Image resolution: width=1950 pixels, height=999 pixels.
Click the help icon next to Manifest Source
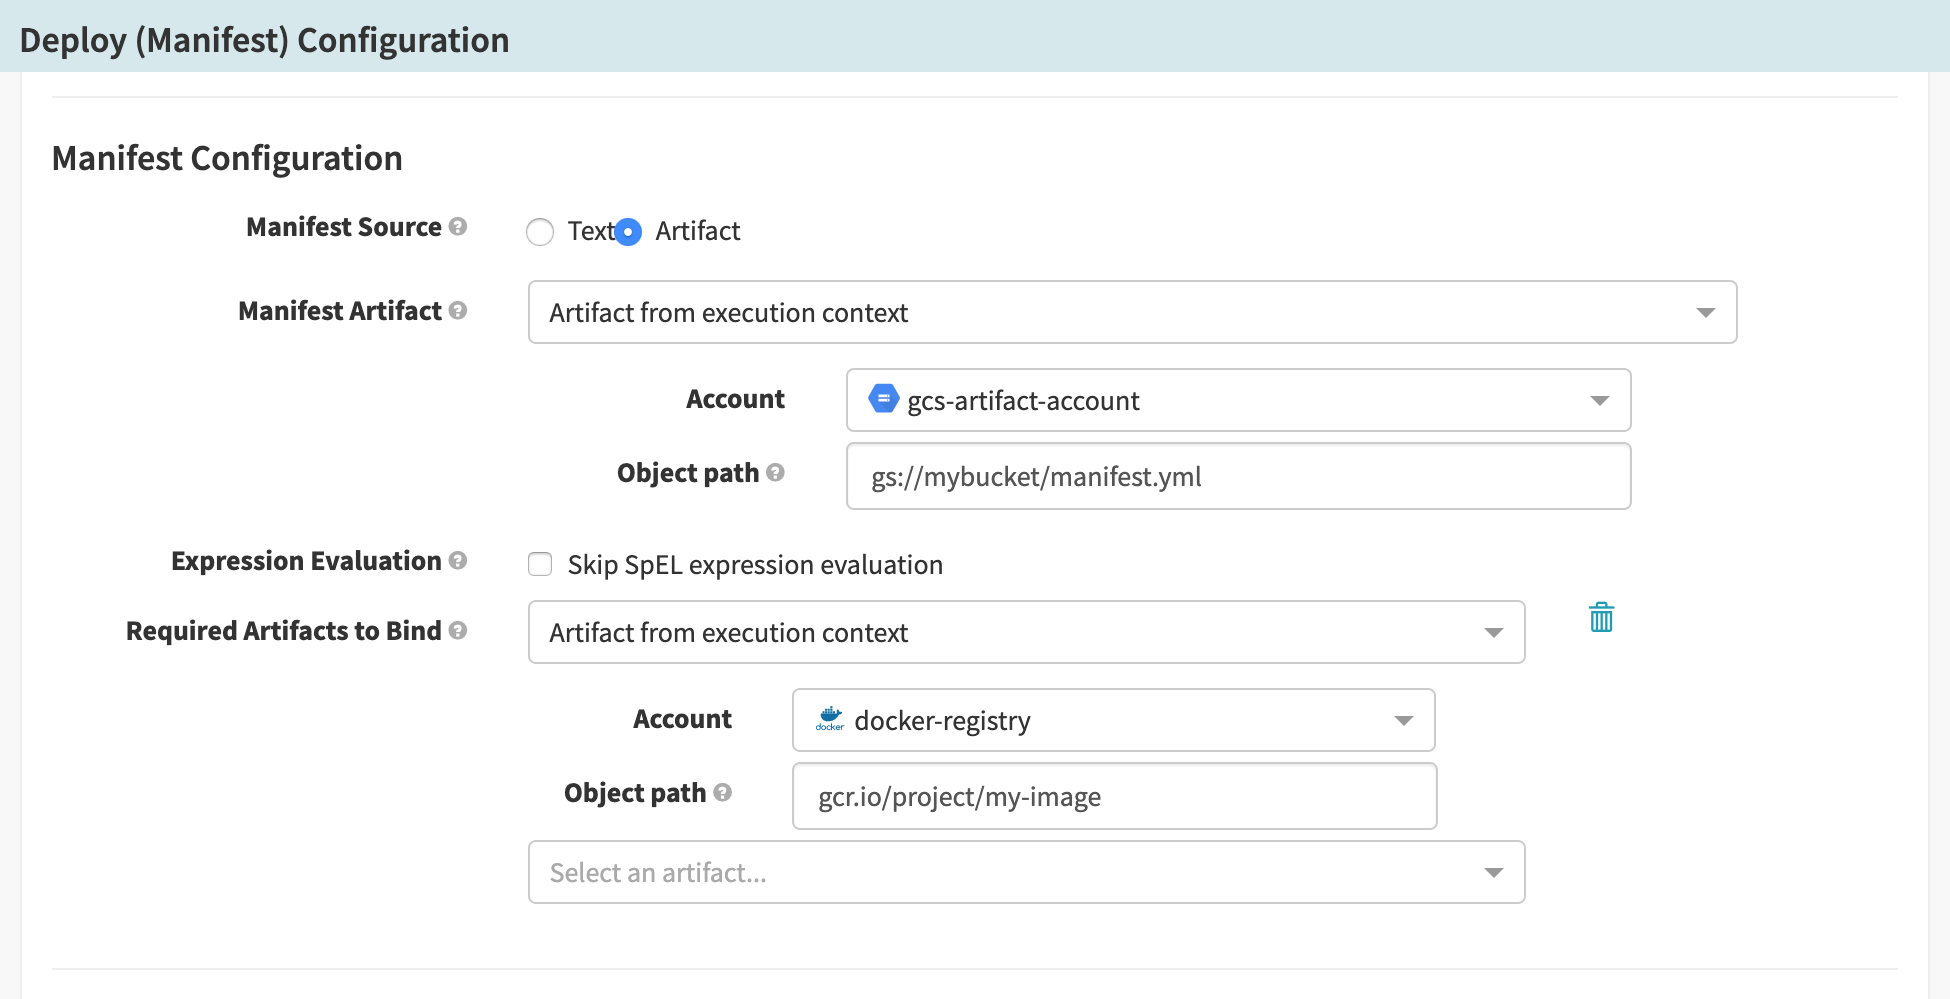click(x=459, y=227)
